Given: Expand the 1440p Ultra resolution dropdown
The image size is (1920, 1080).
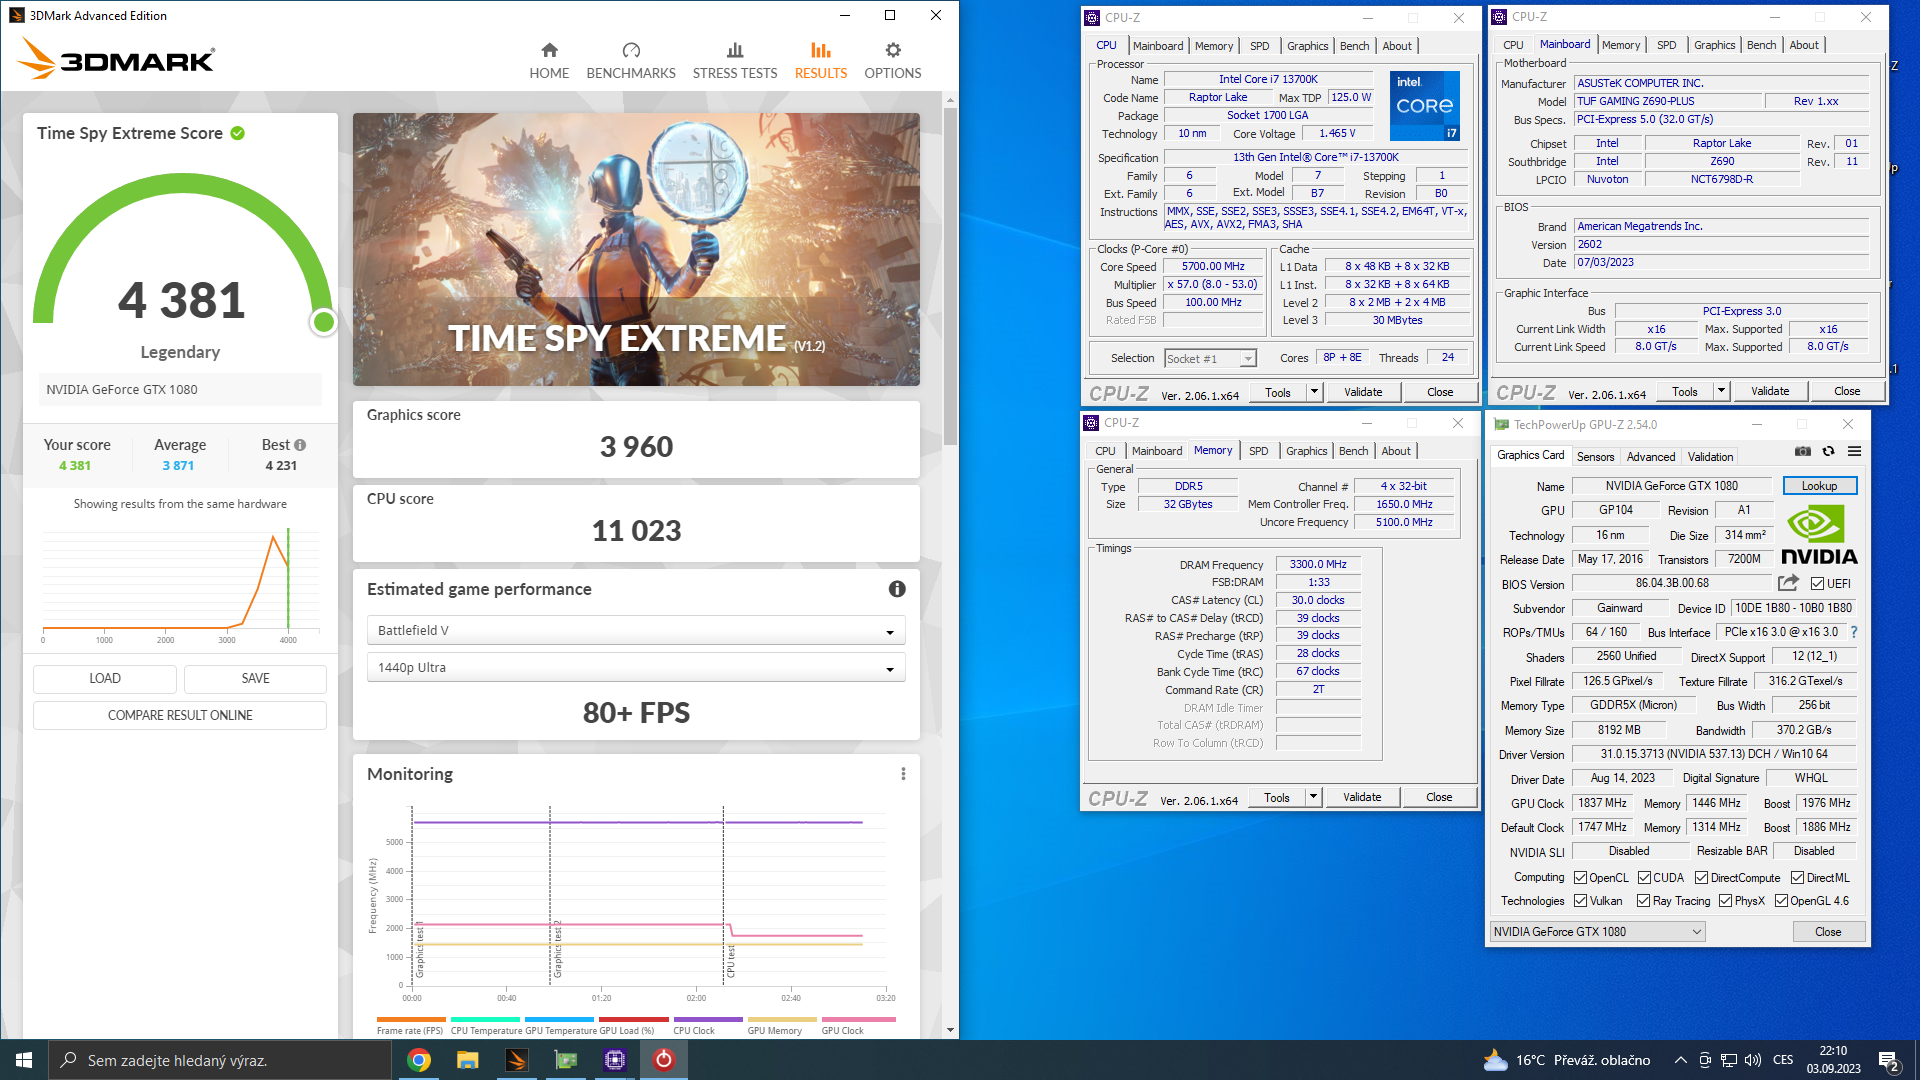Looking at the screenshot, I should click(x=636, y=668).
